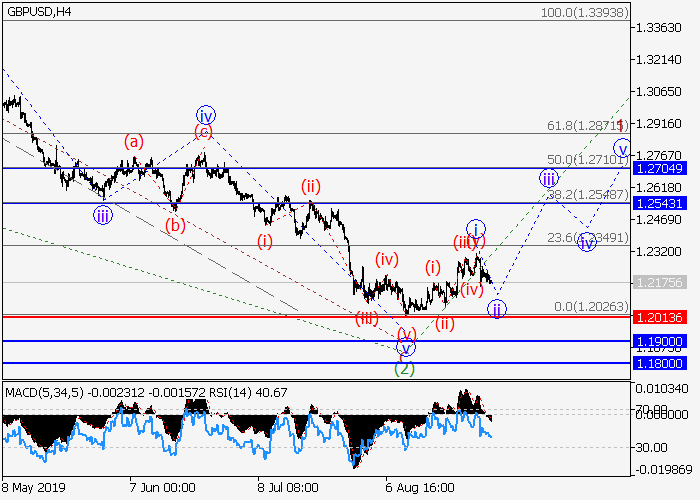Viewport: 700px width, 500px height.
Task: Select the red (b) wave label
Action: click(176, 225)
